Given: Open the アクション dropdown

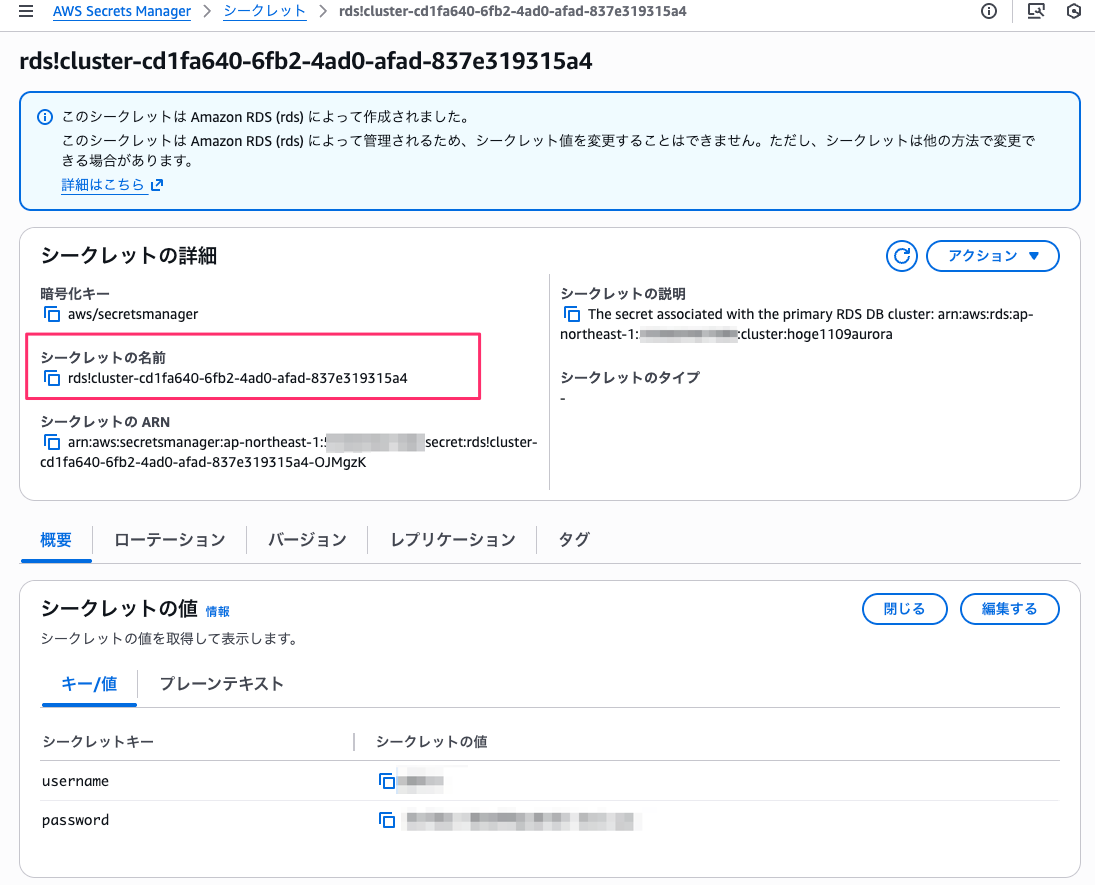Looking at the screenshot, I should [992, 256].
